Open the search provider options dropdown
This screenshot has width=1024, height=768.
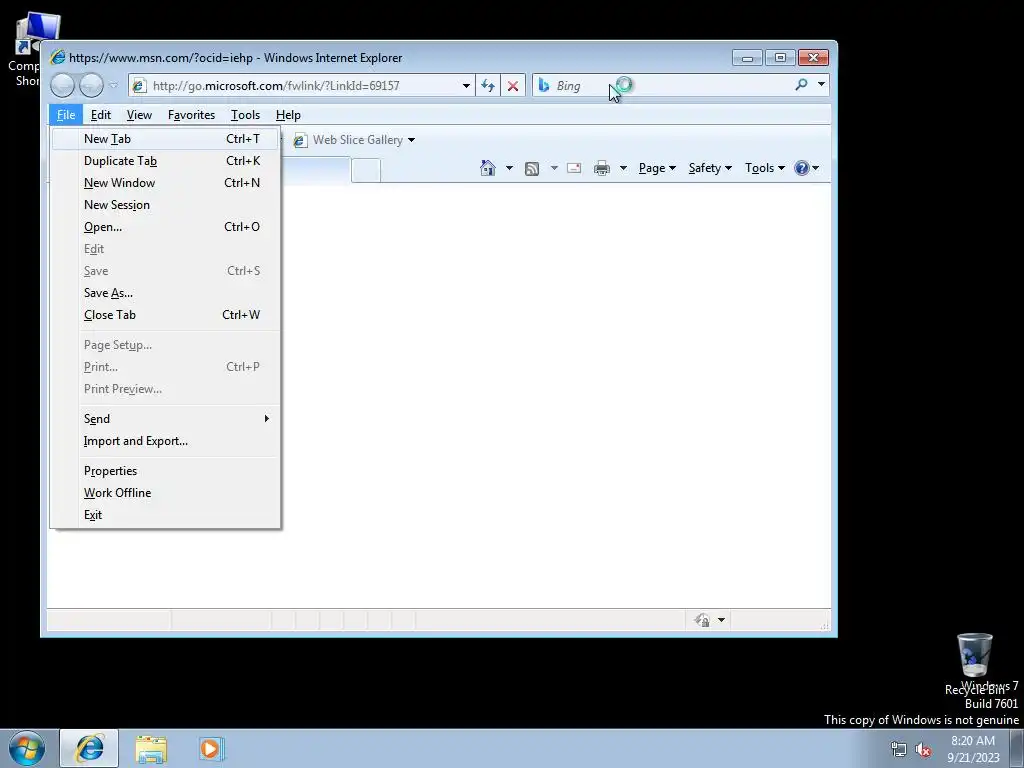click(x=822, y=84)
